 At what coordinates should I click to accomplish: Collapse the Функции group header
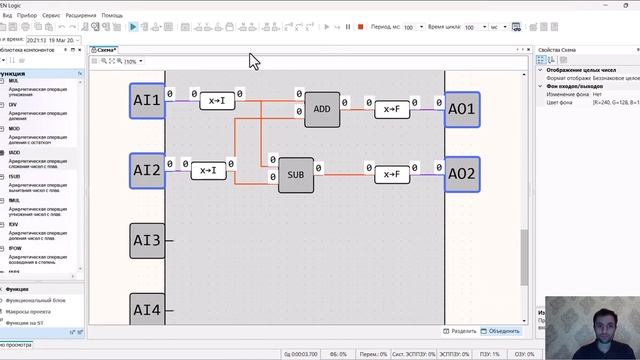(41, 73)
